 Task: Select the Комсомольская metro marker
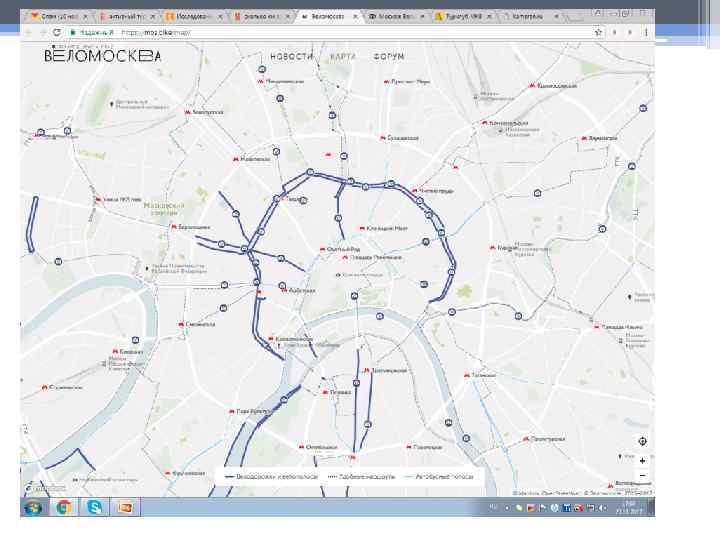484,123
